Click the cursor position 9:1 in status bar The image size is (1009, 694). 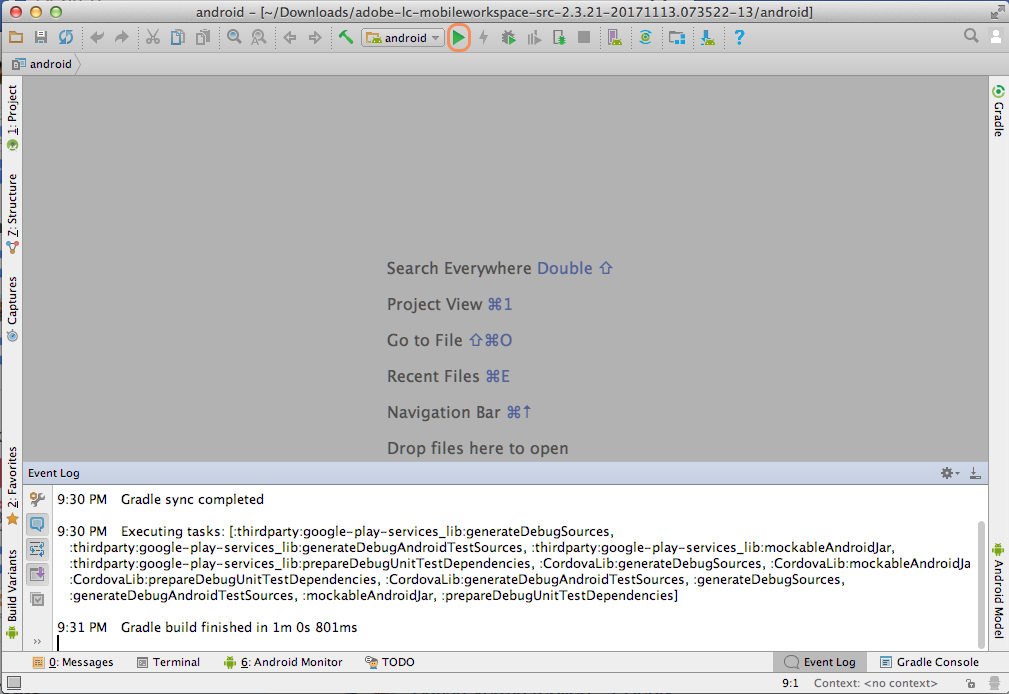(x=790, y=683)
